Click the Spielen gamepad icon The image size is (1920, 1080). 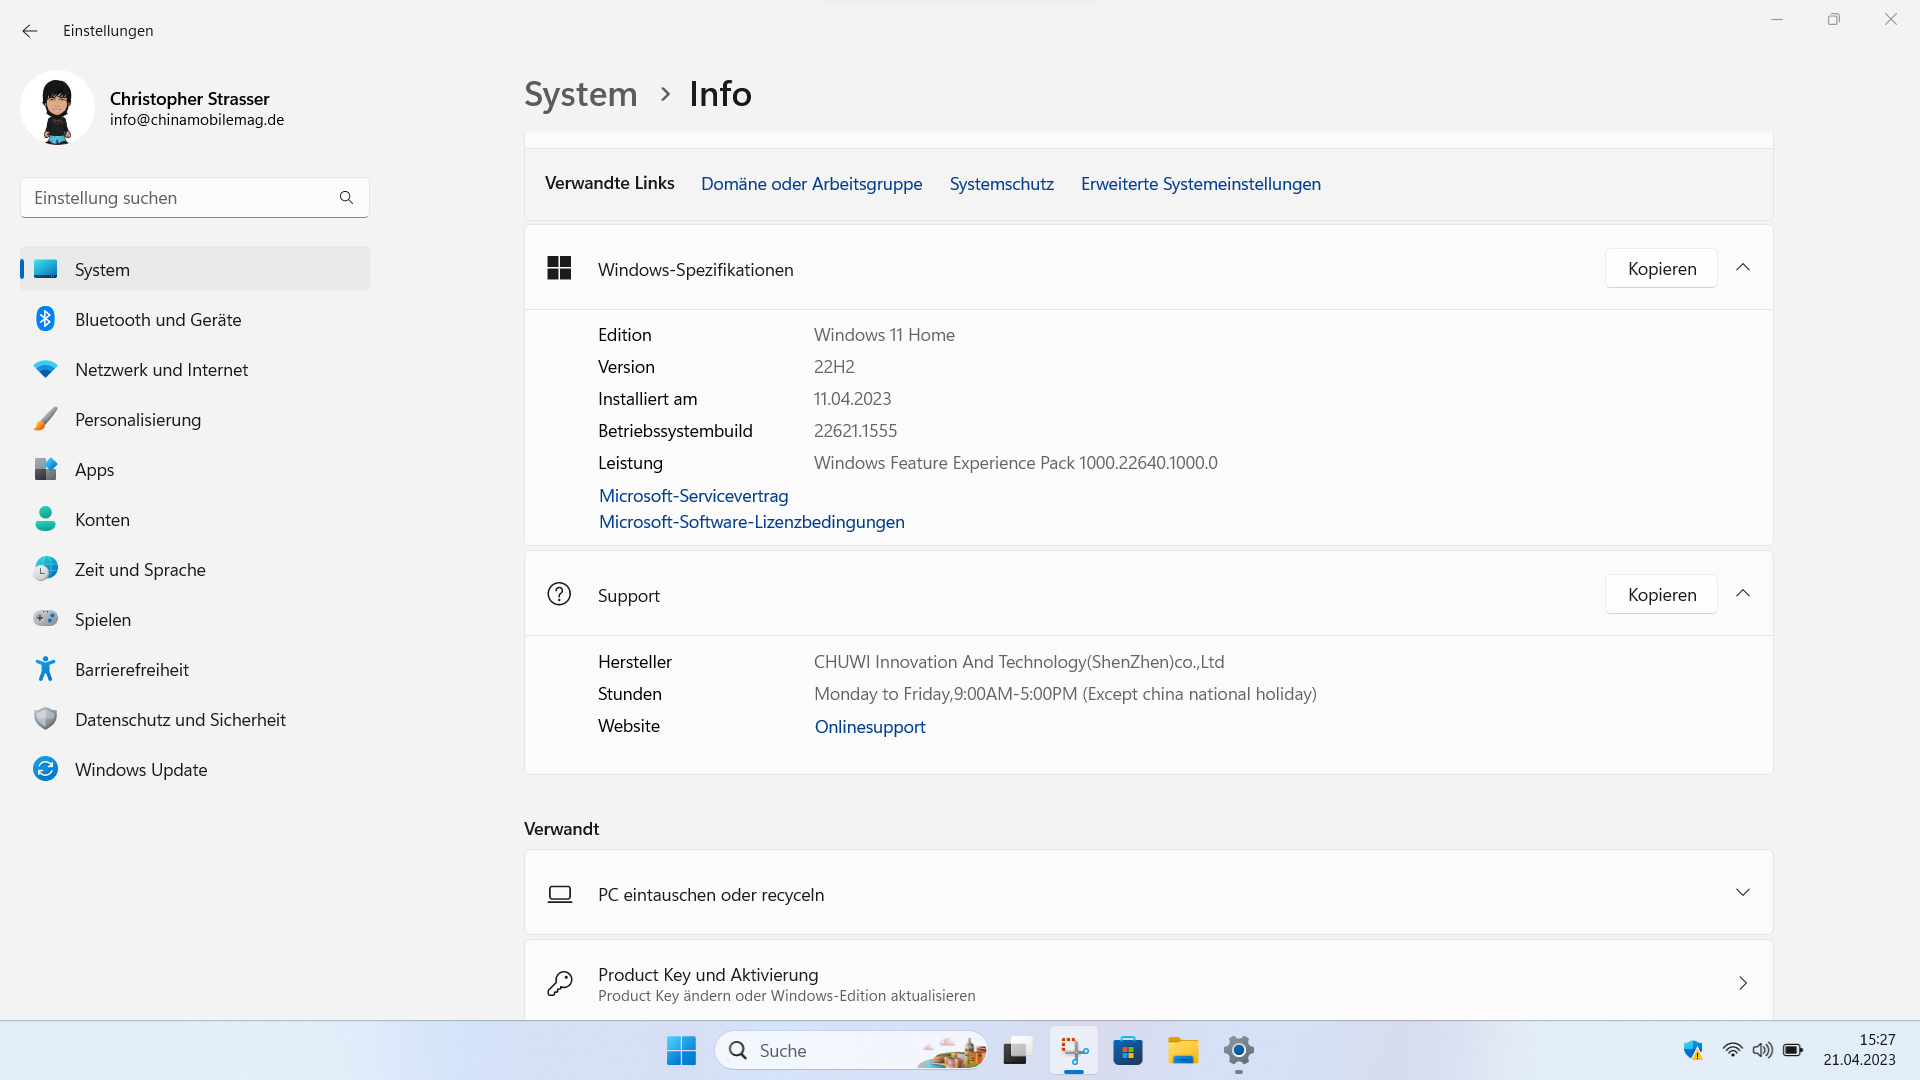click(x=45, y=618)
